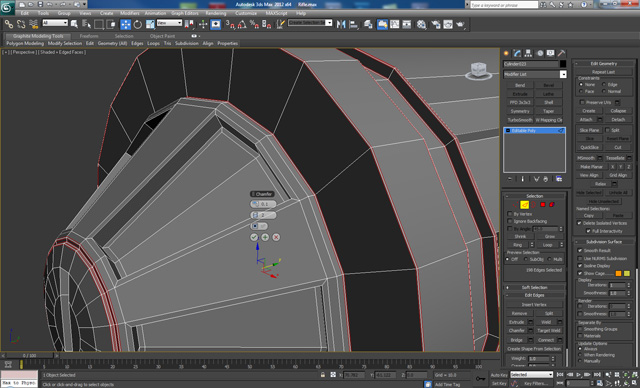
Task: Open the 3ds Max application menu button
Action: [x=7, y=7]
